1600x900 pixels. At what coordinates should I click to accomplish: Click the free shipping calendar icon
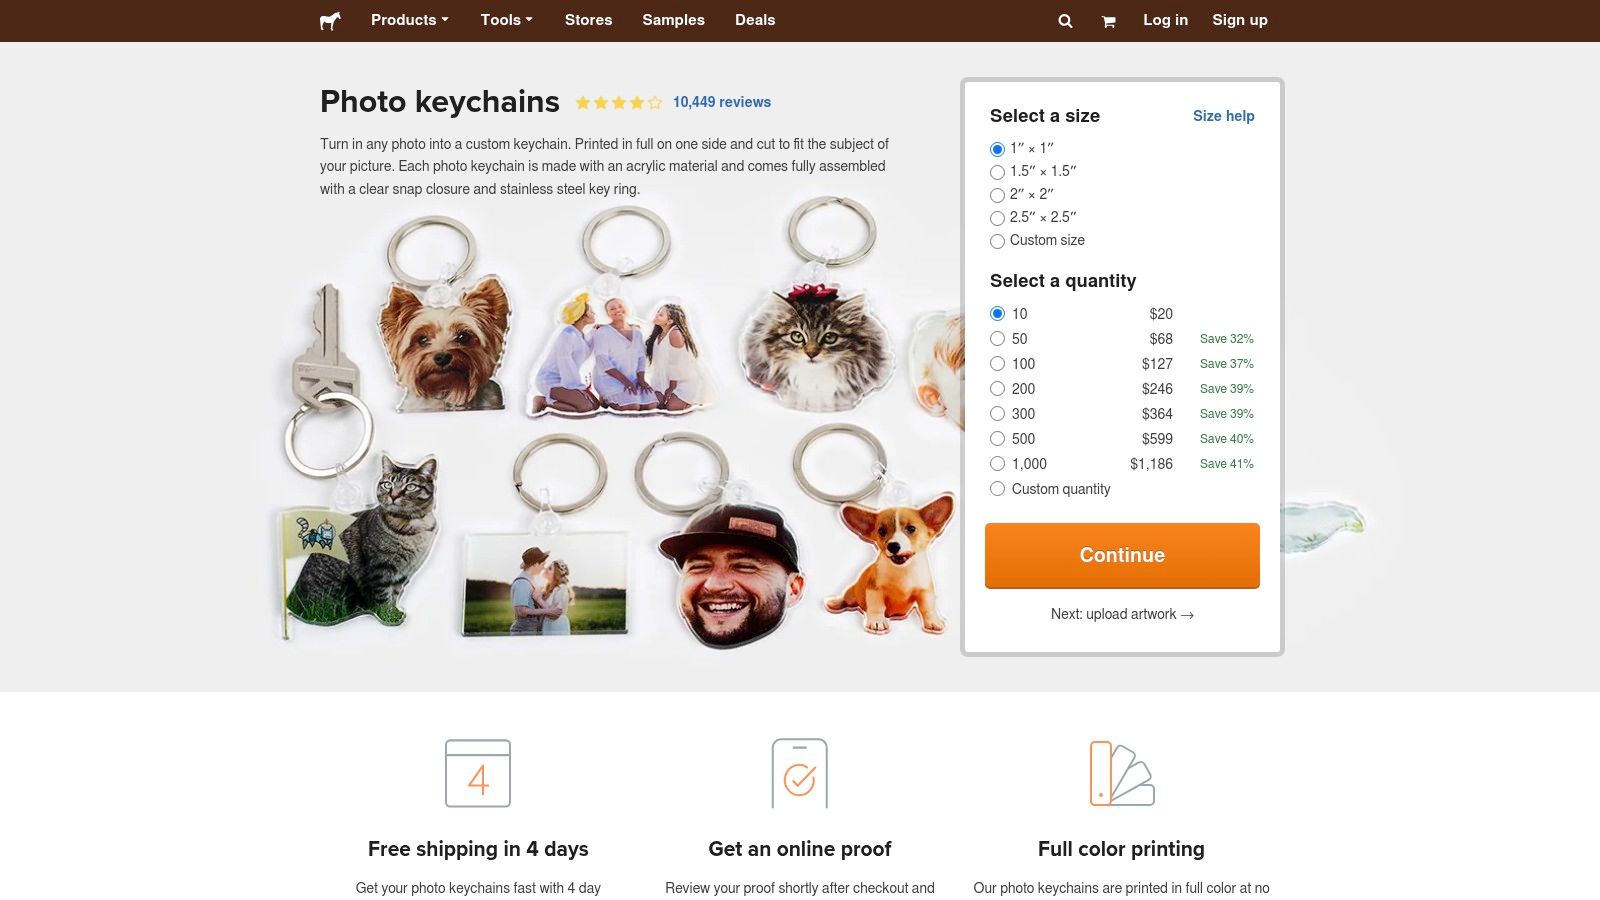(x=478, y=773)
